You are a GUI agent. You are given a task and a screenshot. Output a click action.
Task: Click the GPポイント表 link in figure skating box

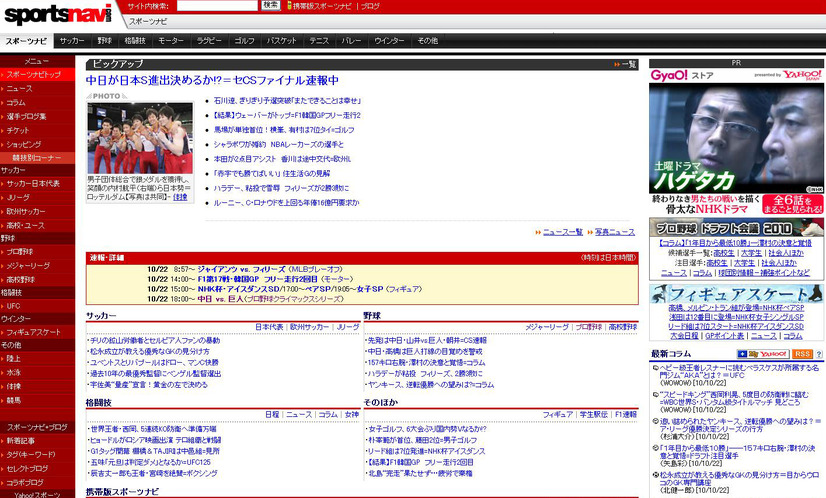[x=725, y=336]
